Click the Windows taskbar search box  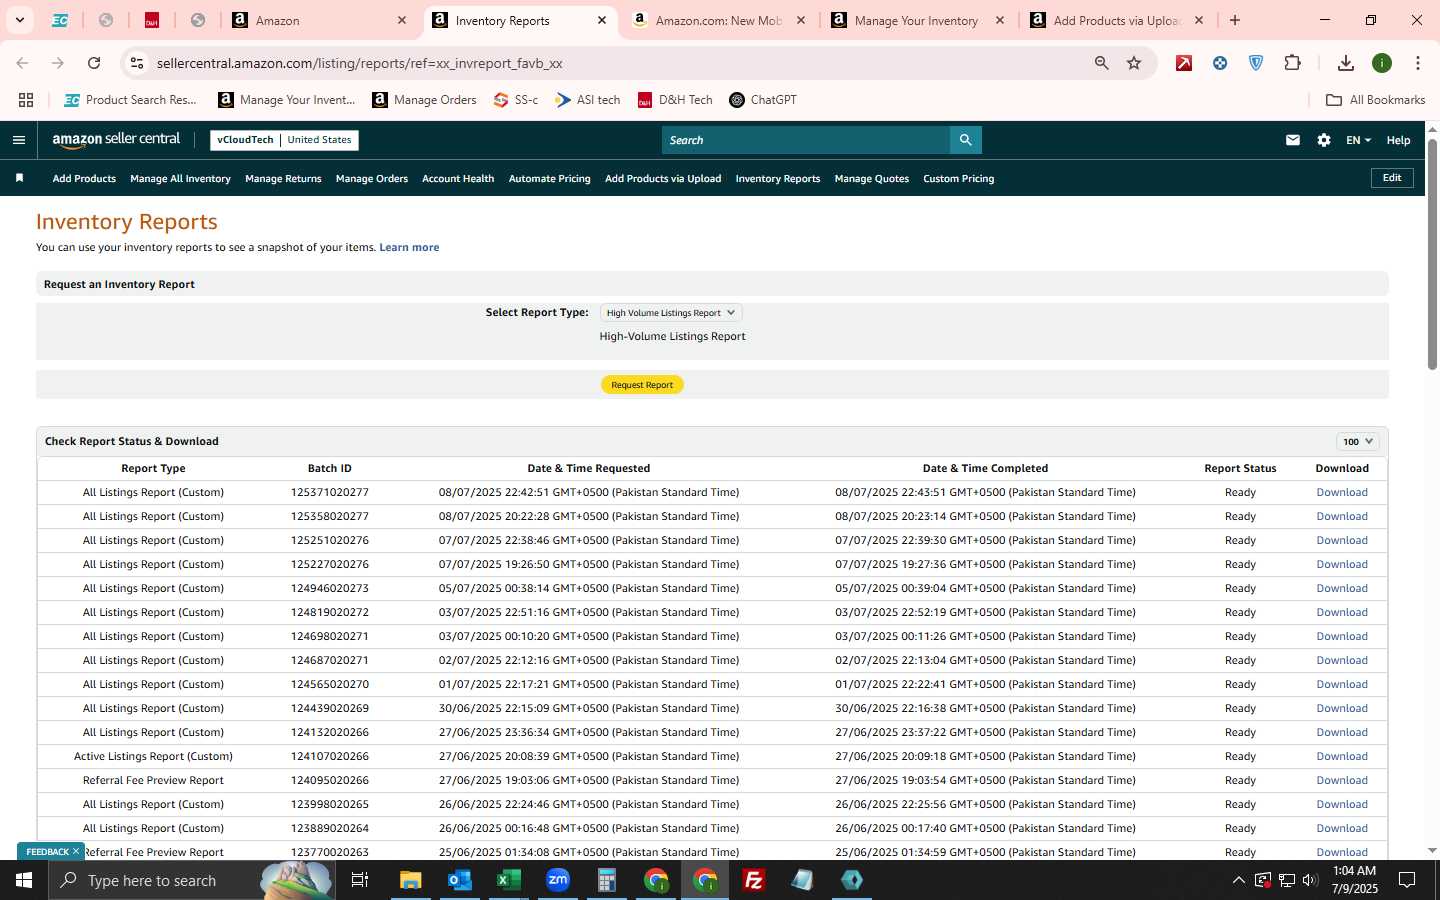[190, 880]
